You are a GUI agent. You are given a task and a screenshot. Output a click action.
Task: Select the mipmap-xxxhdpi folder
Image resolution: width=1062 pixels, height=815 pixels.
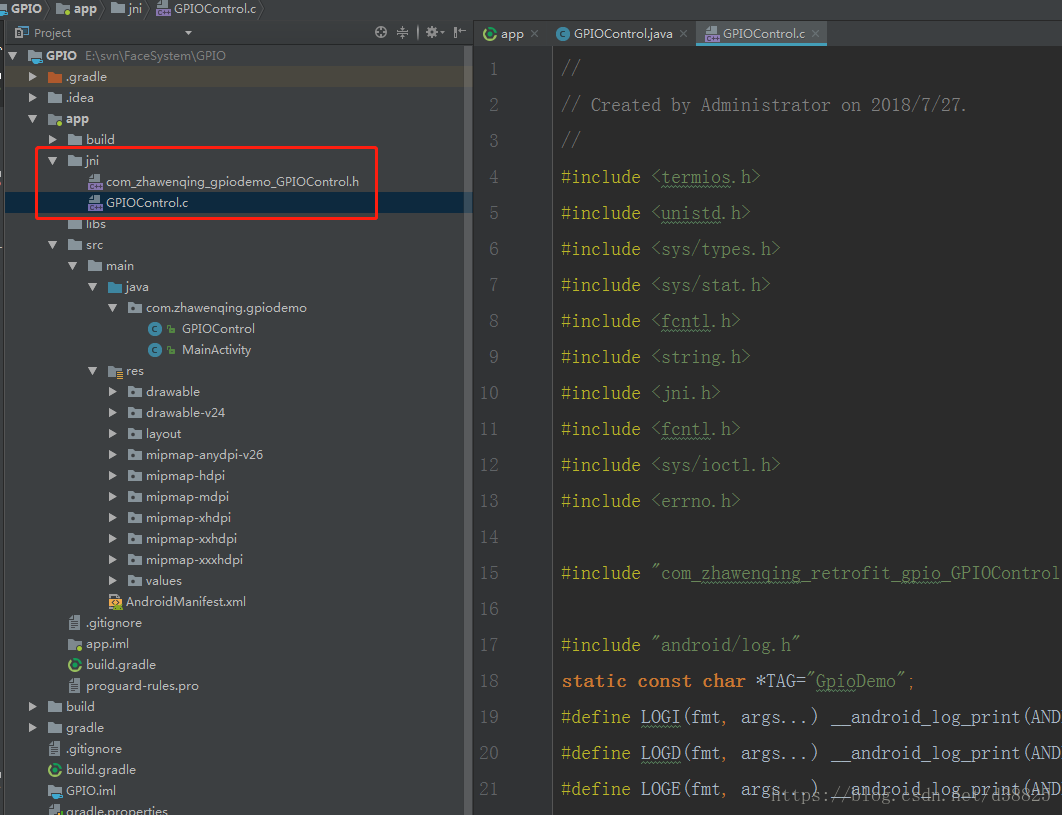(194, 560)
